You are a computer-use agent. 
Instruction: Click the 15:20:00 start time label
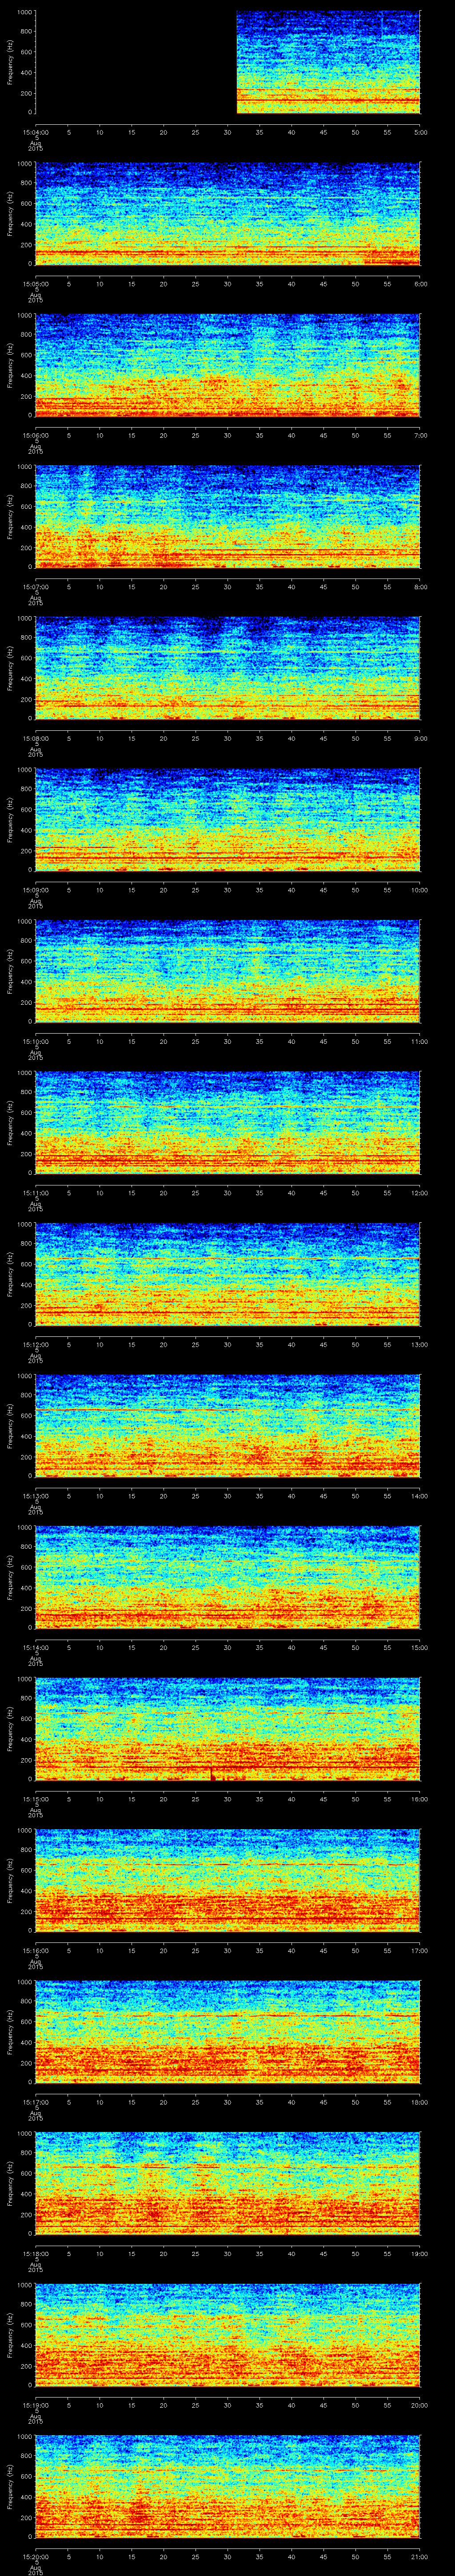pos(36,2556)
